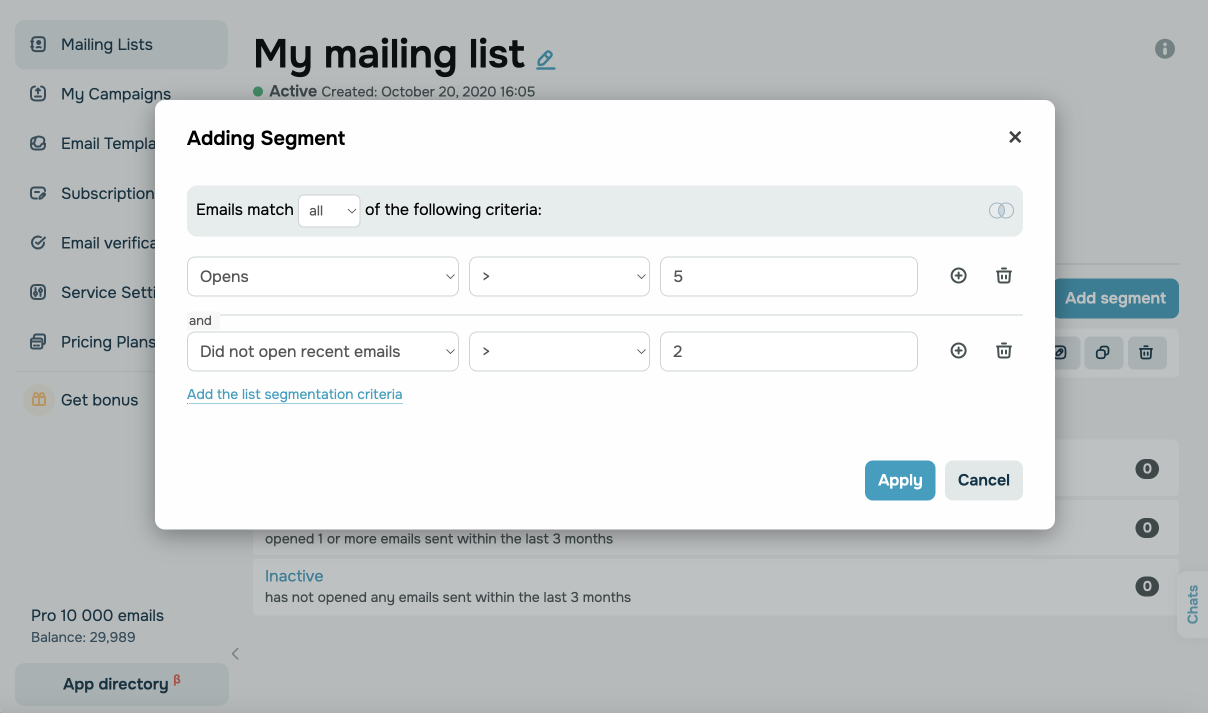This screenshot has width=1208, height=713.
Task: Go to Mailing Lists in sidebar
Action: [x=107, y=45]
